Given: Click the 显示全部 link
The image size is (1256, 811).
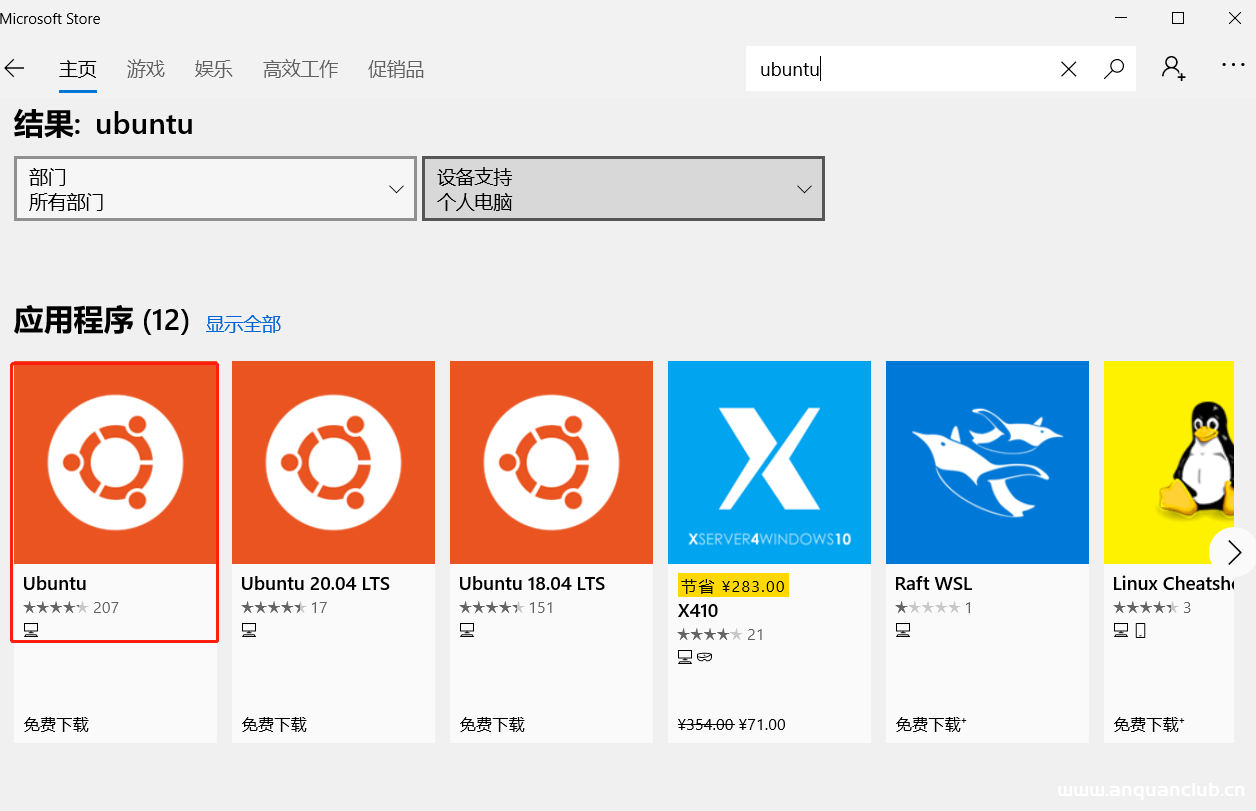Looking at the screenshot, I should pyautogui.click(x=243, y=323).
